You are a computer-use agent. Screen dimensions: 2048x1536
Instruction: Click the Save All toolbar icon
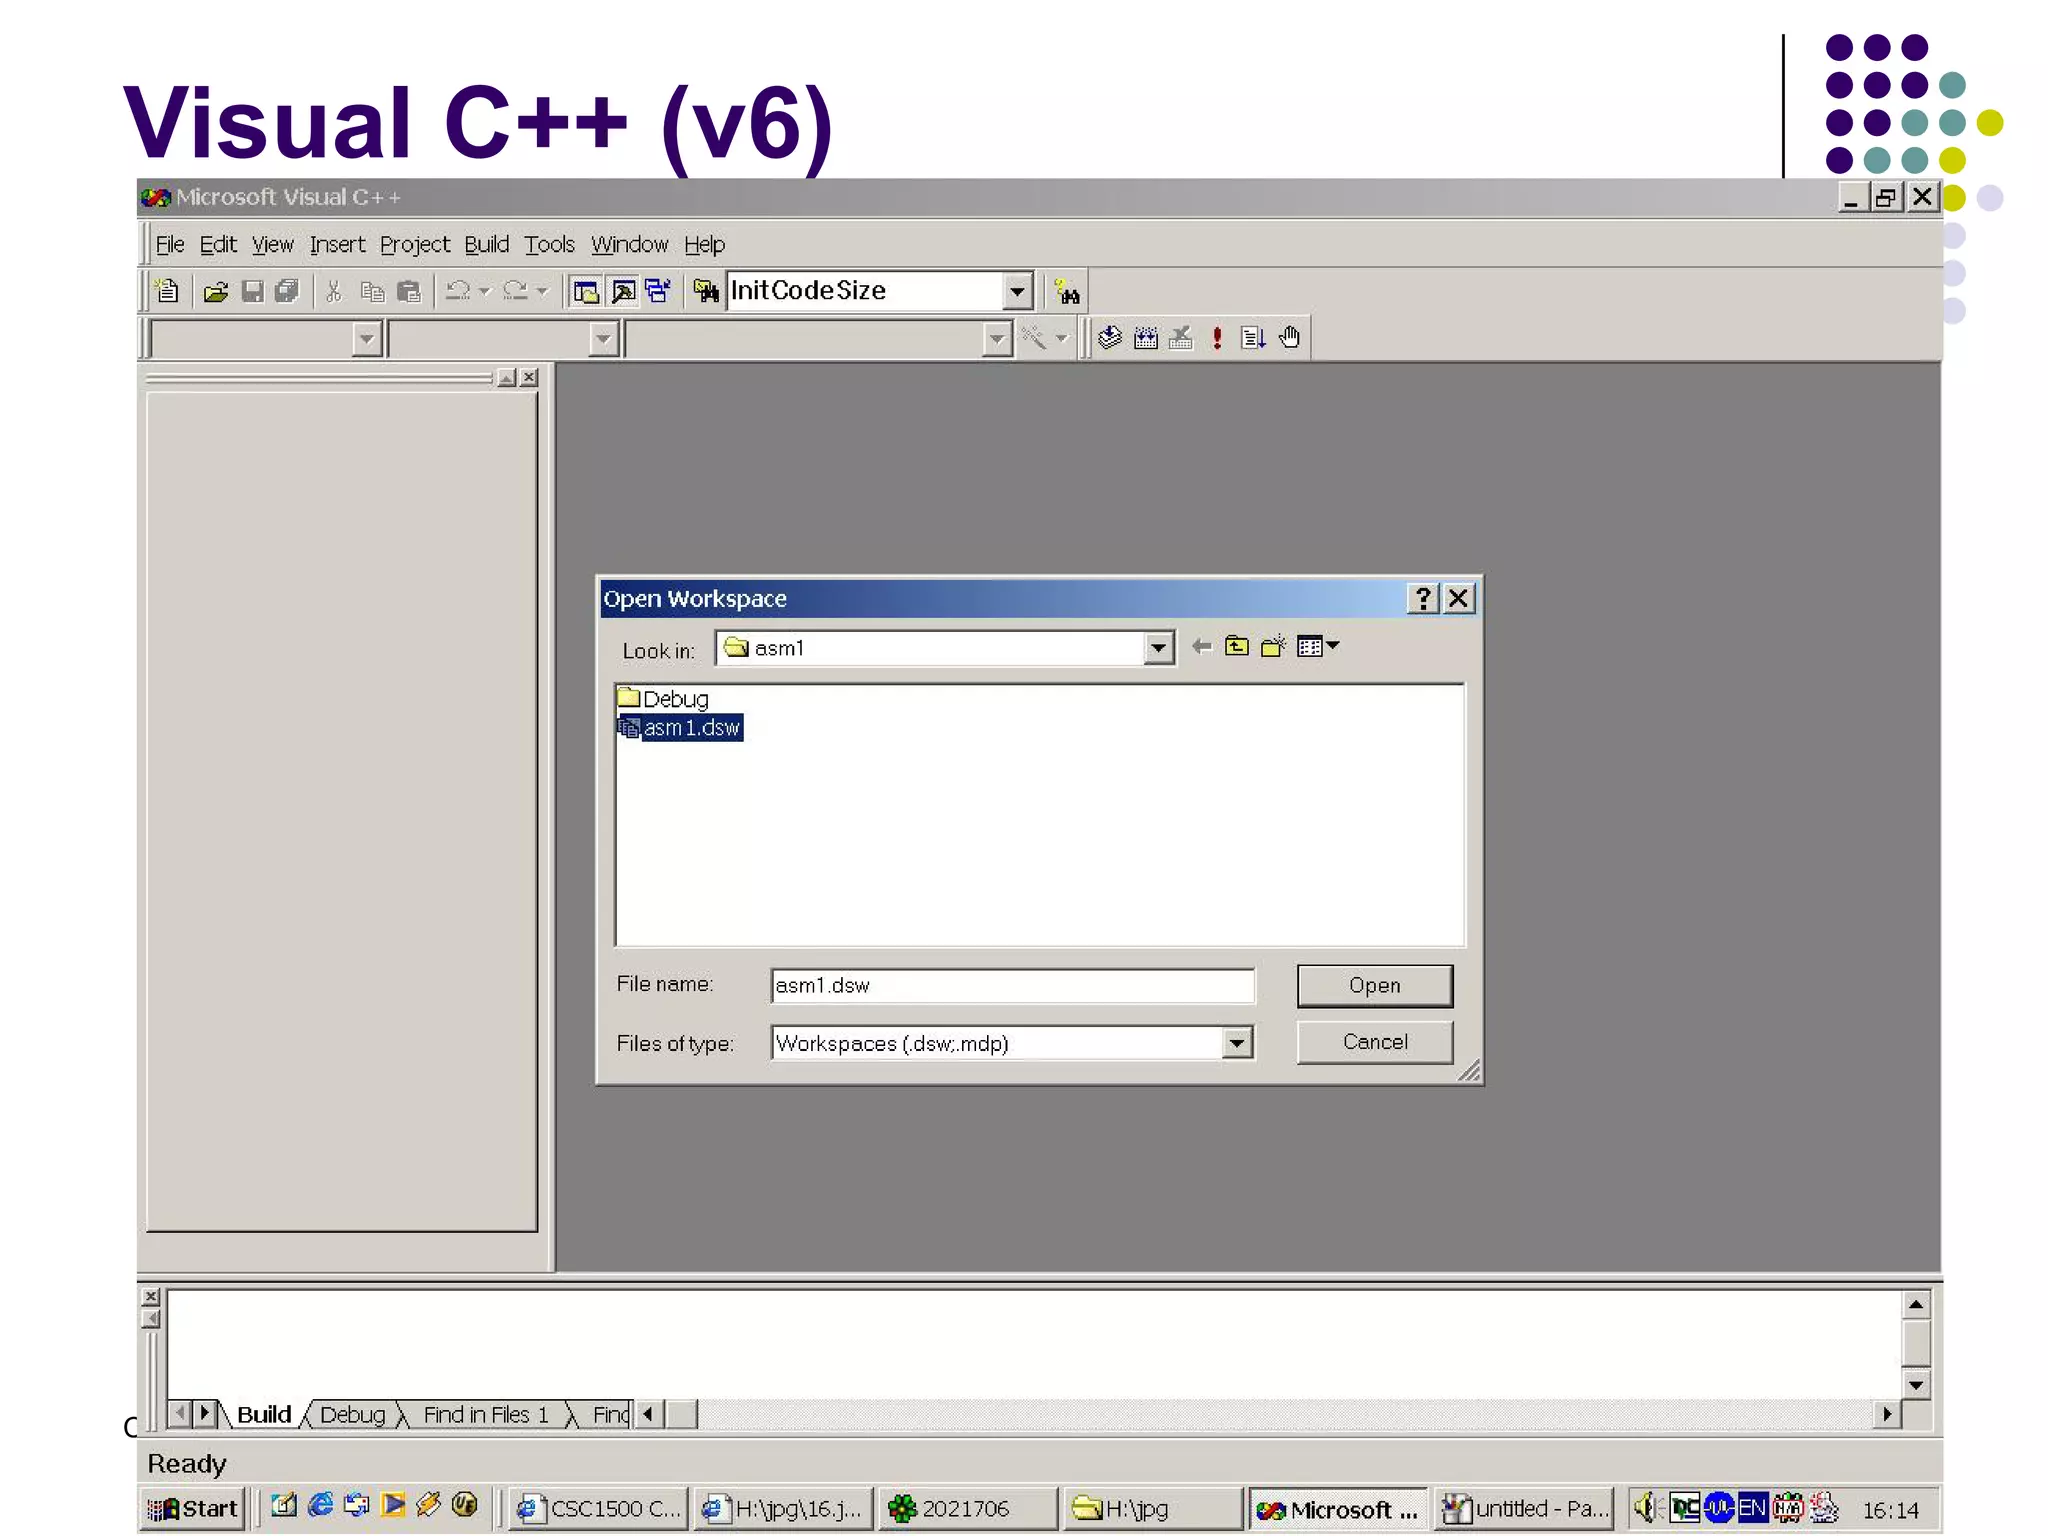pos(287,291)
